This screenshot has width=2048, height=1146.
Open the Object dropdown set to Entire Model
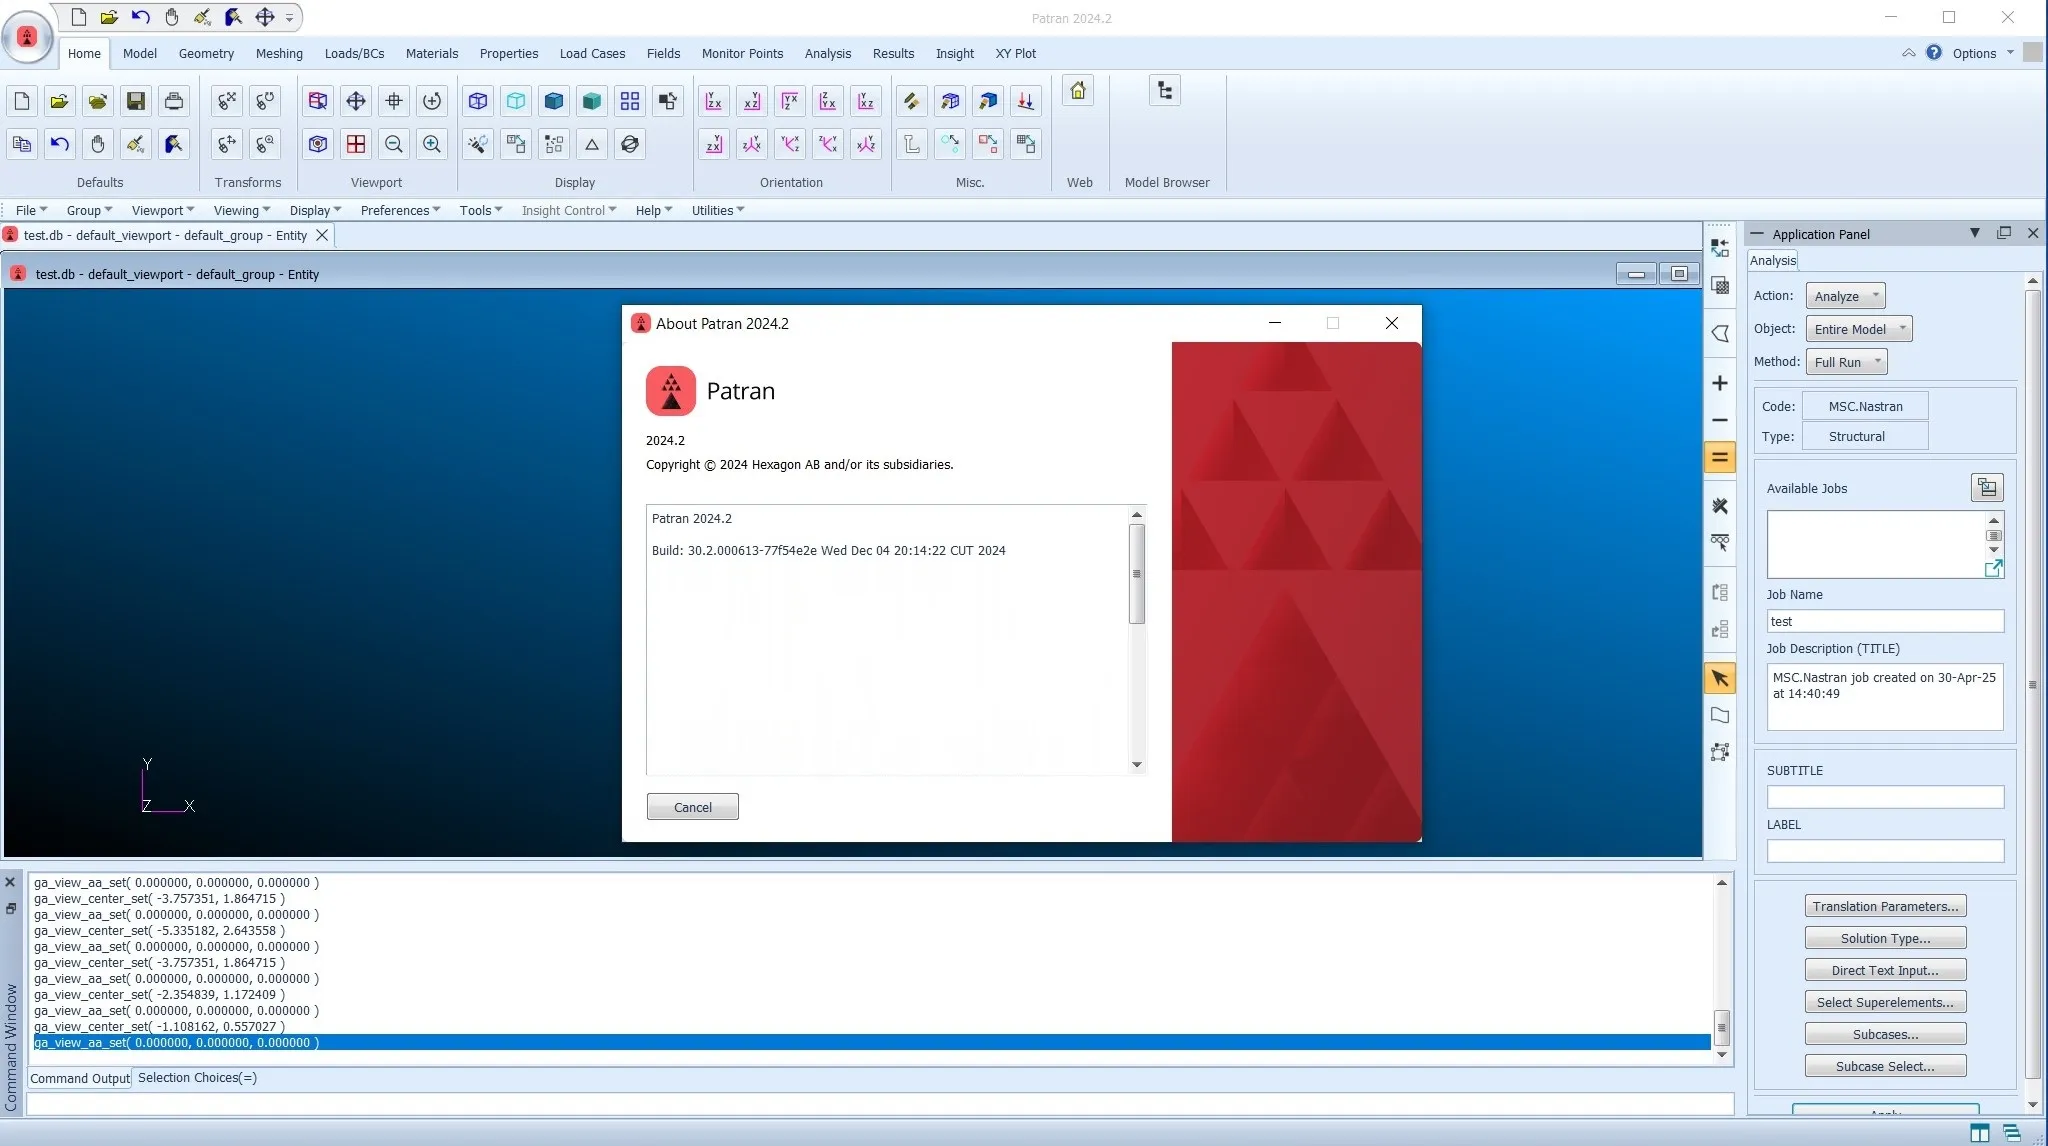click(x=1859, y=329)
